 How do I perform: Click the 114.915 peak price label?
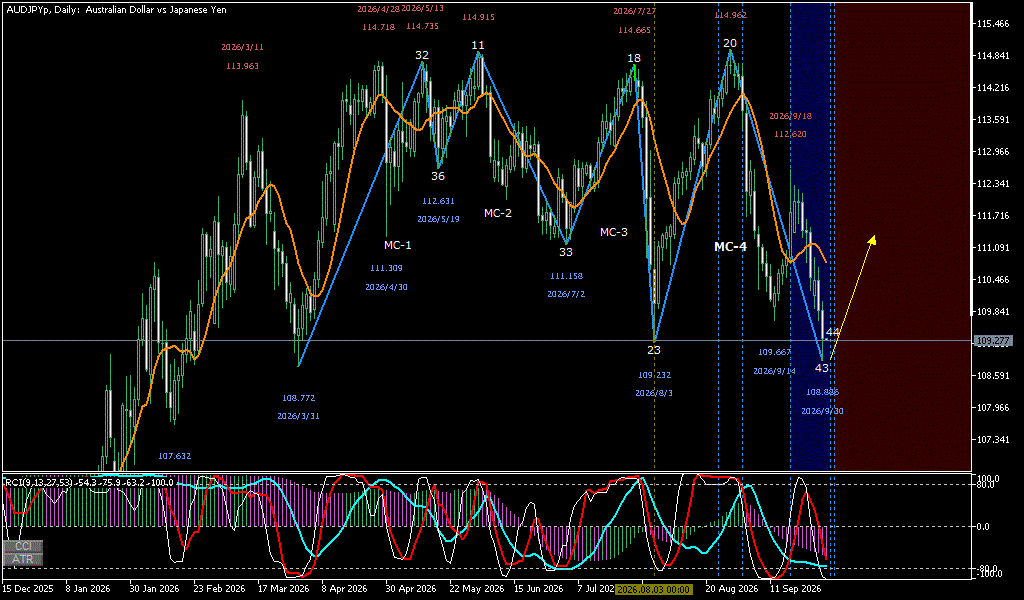tap(478, 17)
